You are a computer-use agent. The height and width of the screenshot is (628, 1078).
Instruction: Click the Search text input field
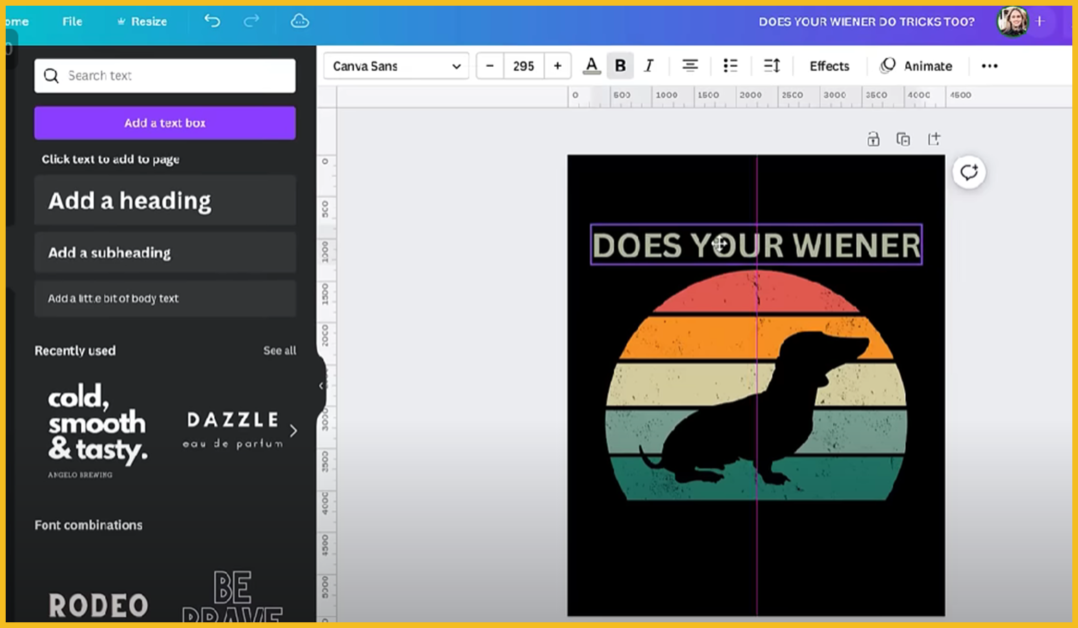coord(165,76)
